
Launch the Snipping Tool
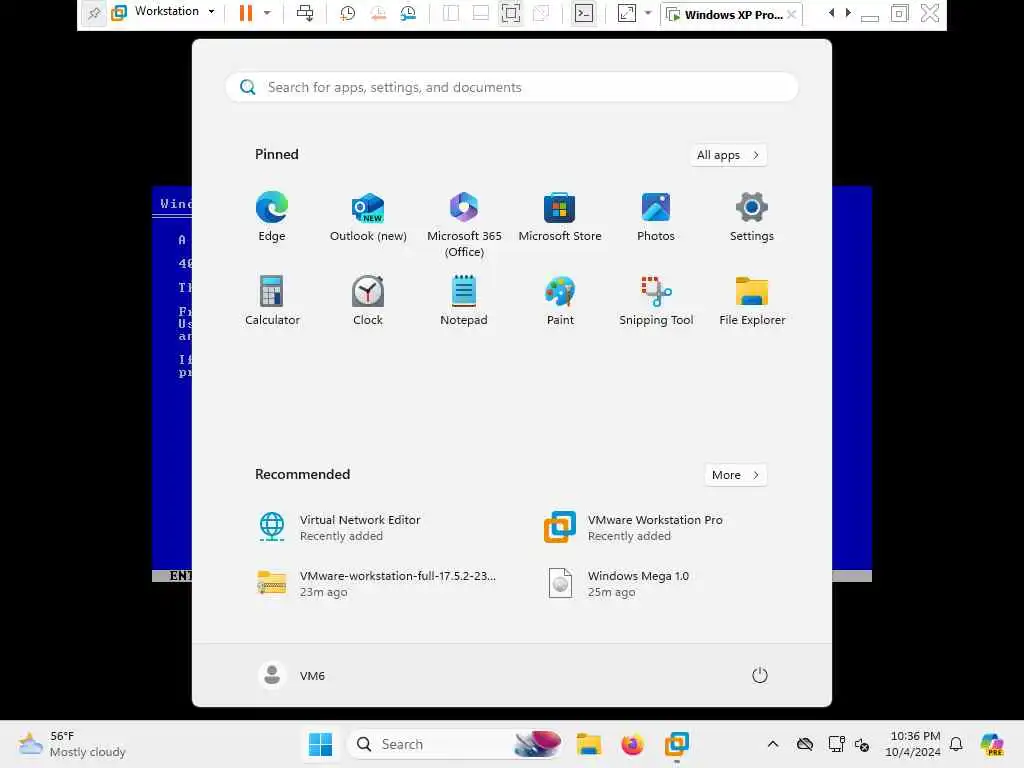656,300
